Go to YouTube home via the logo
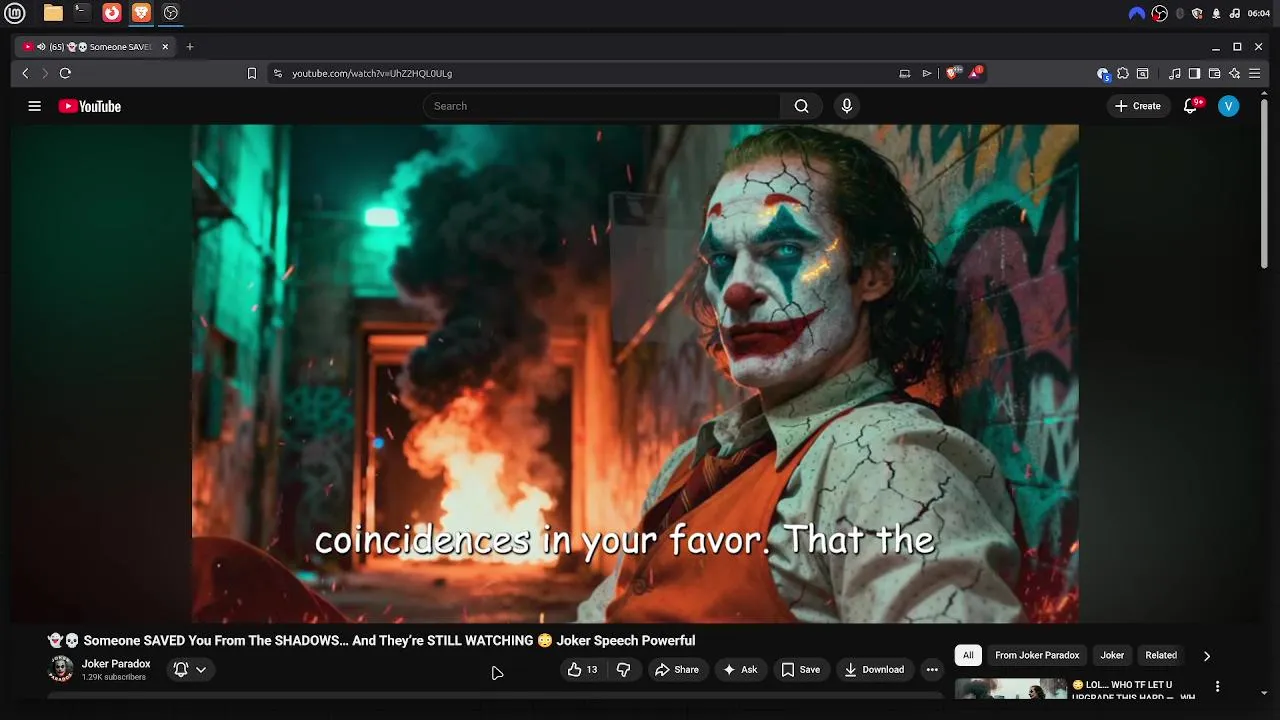 89,106
